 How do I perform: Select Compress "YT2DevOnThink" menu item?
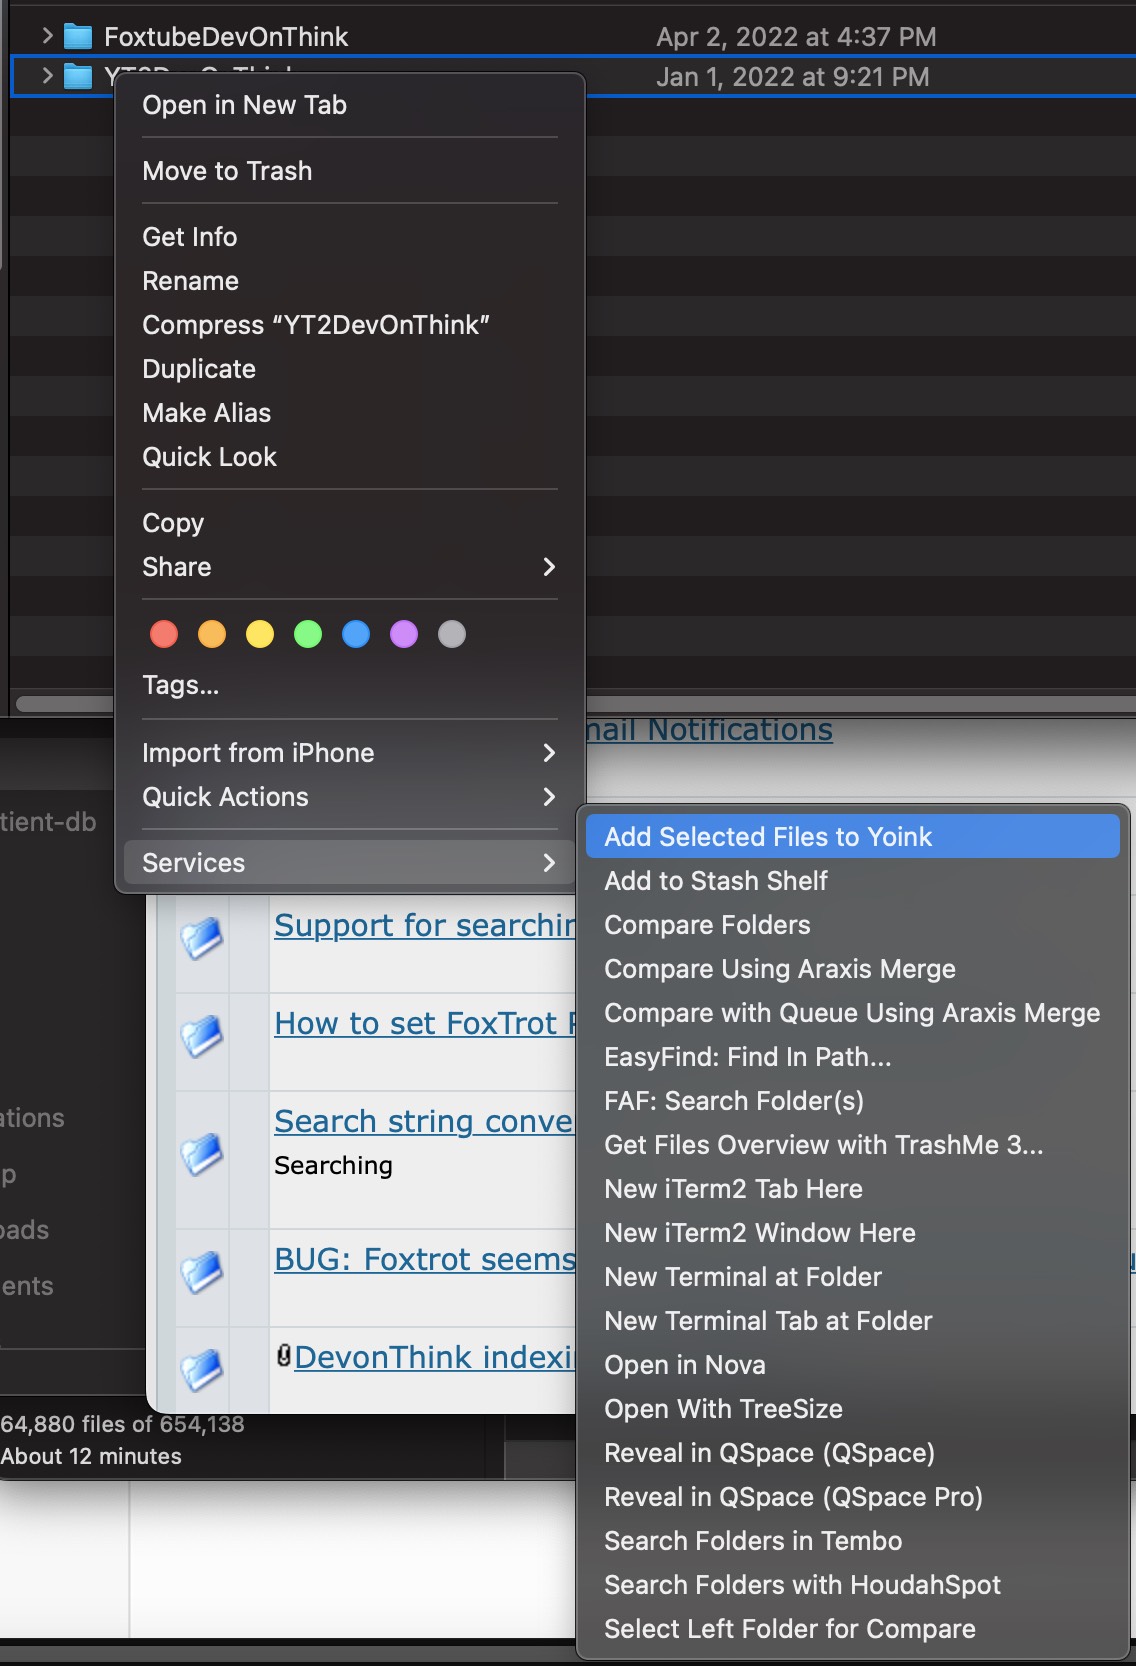(x=316, y=325)
